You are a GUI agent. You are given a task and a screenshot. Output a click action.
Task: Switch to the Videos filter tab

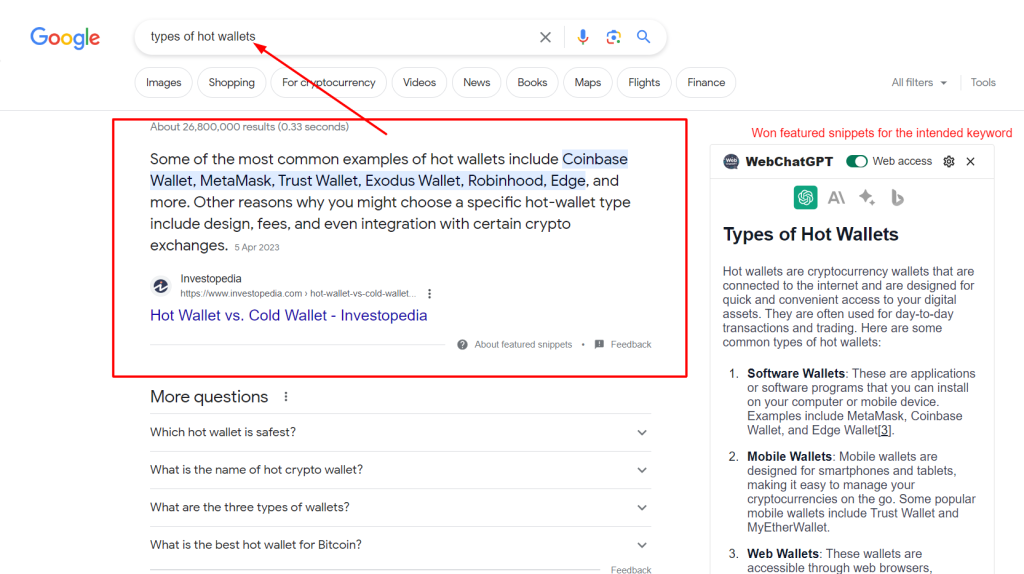point(419,82)
